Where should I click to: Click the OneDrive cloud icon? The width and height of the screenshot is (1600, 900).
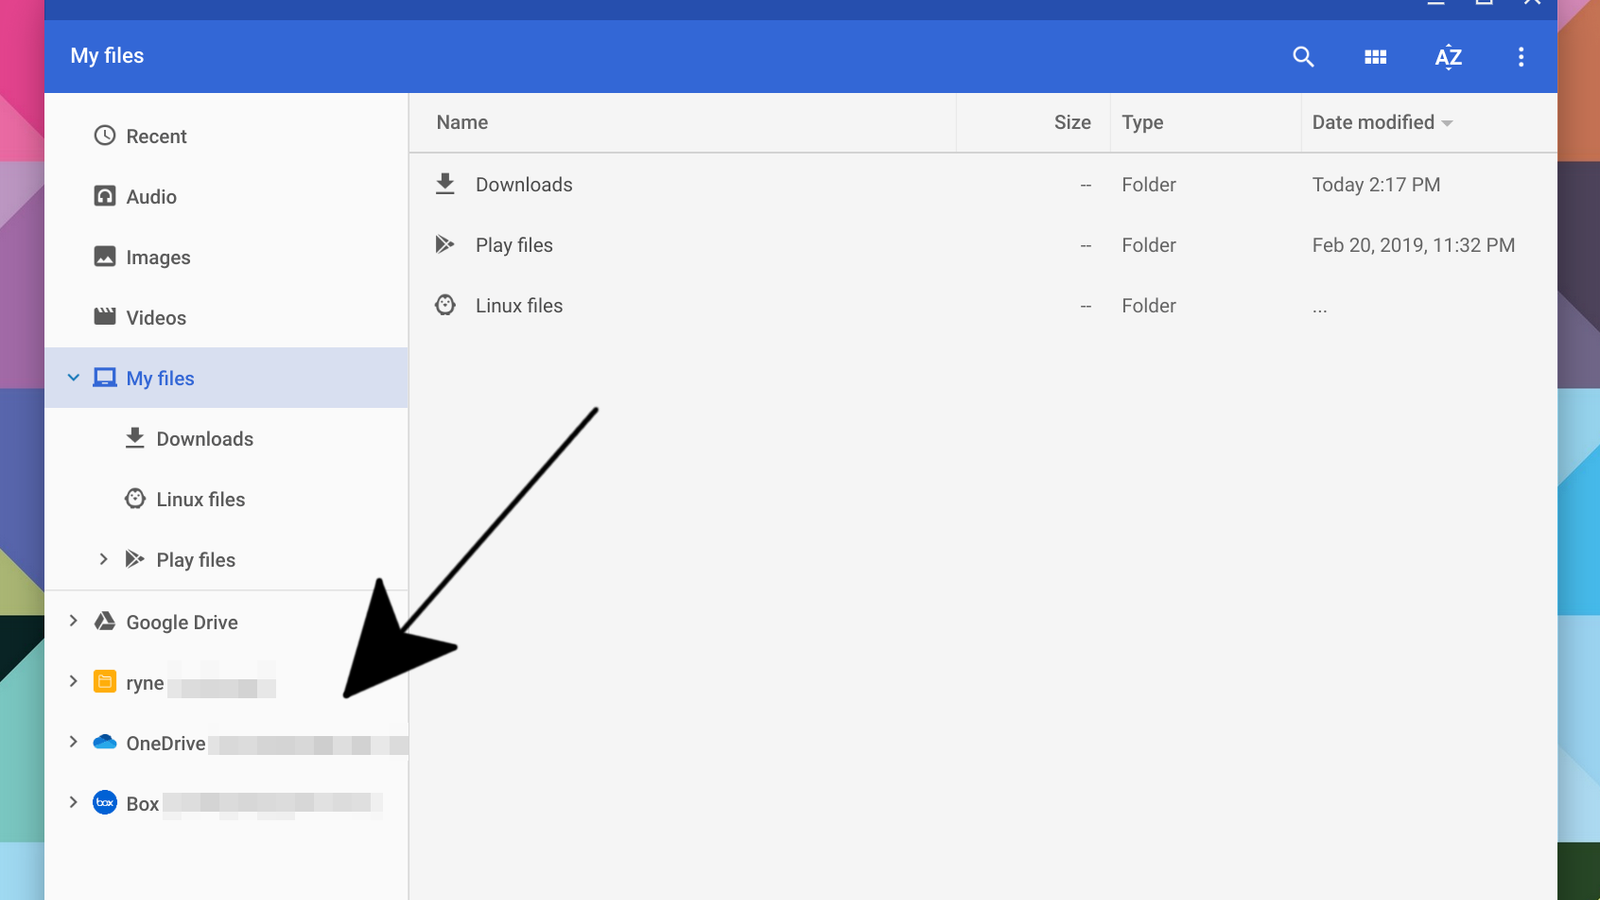(104, 742)
